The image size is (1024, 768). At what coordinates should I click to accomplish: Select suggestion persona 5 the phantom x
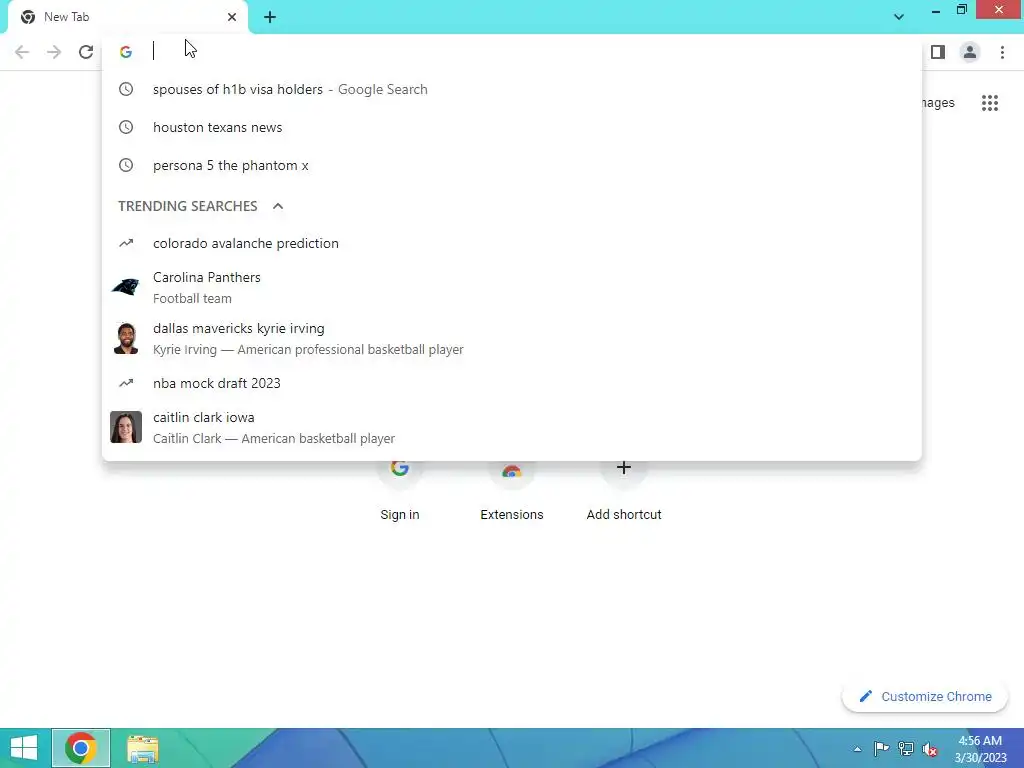click(x=512, y=165)
